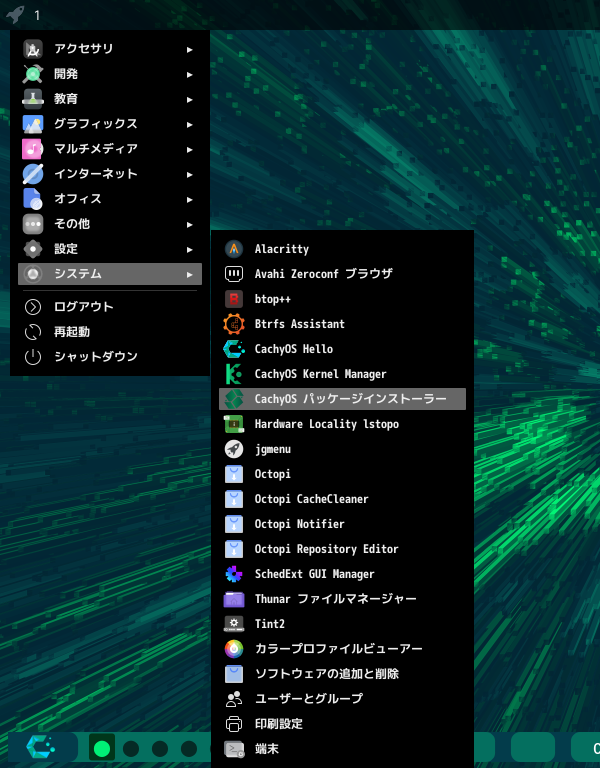Click ログアウト to log out
The height and width of the screenshot is (768, 600).
click(x=83, y=307)
